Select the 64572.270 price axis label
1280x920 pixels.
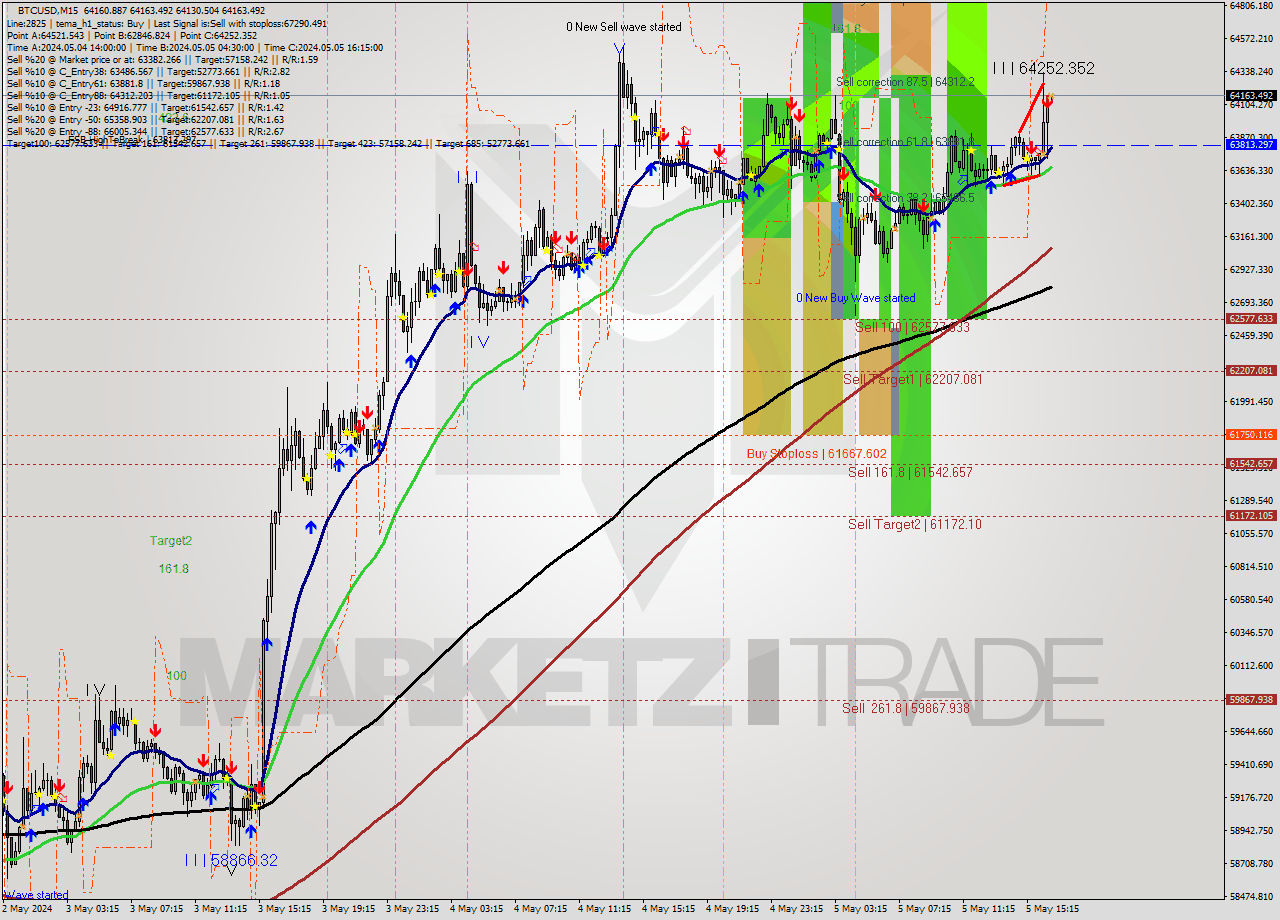[1251, 39]
